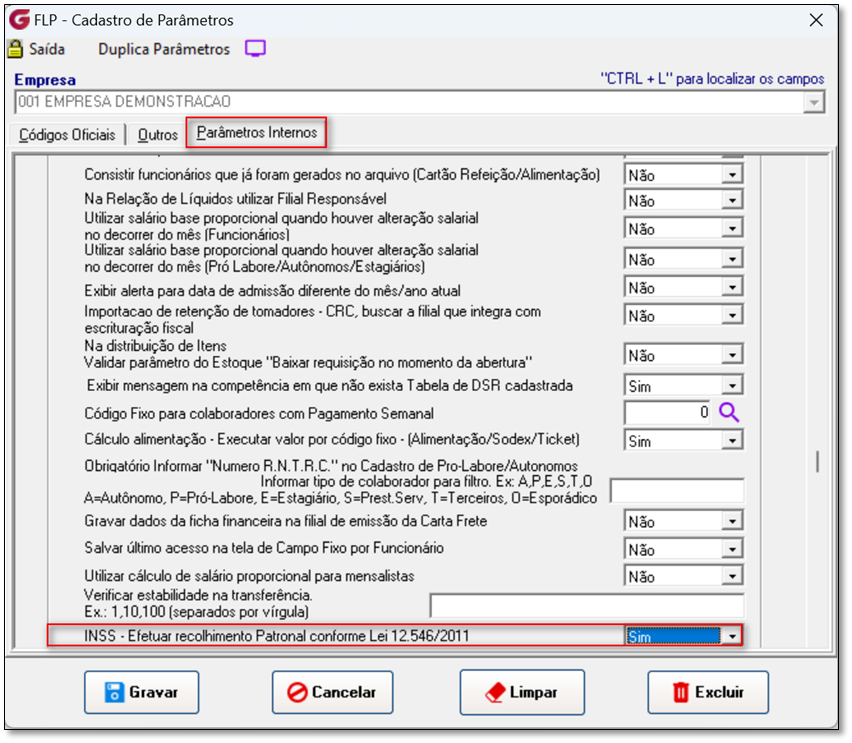Image resolution: width=852 pixels, height=743 pixels.
Task: Open Gravar dados da ficha financeira dropdown
Action: click(732, 522)
